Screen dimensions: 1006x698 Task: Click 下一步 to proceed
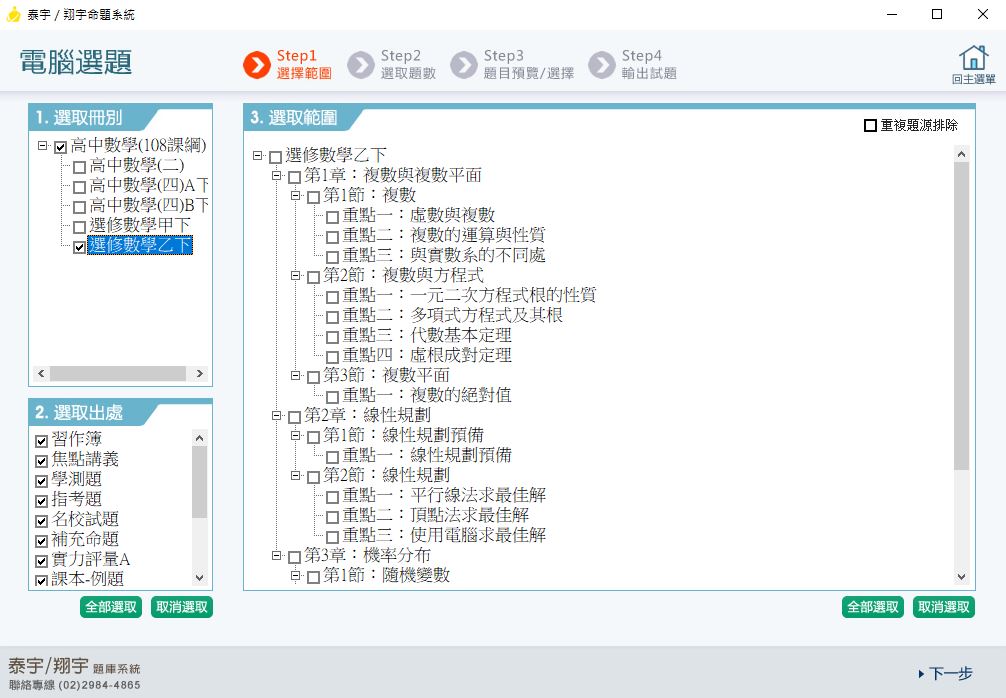(945, 674)
